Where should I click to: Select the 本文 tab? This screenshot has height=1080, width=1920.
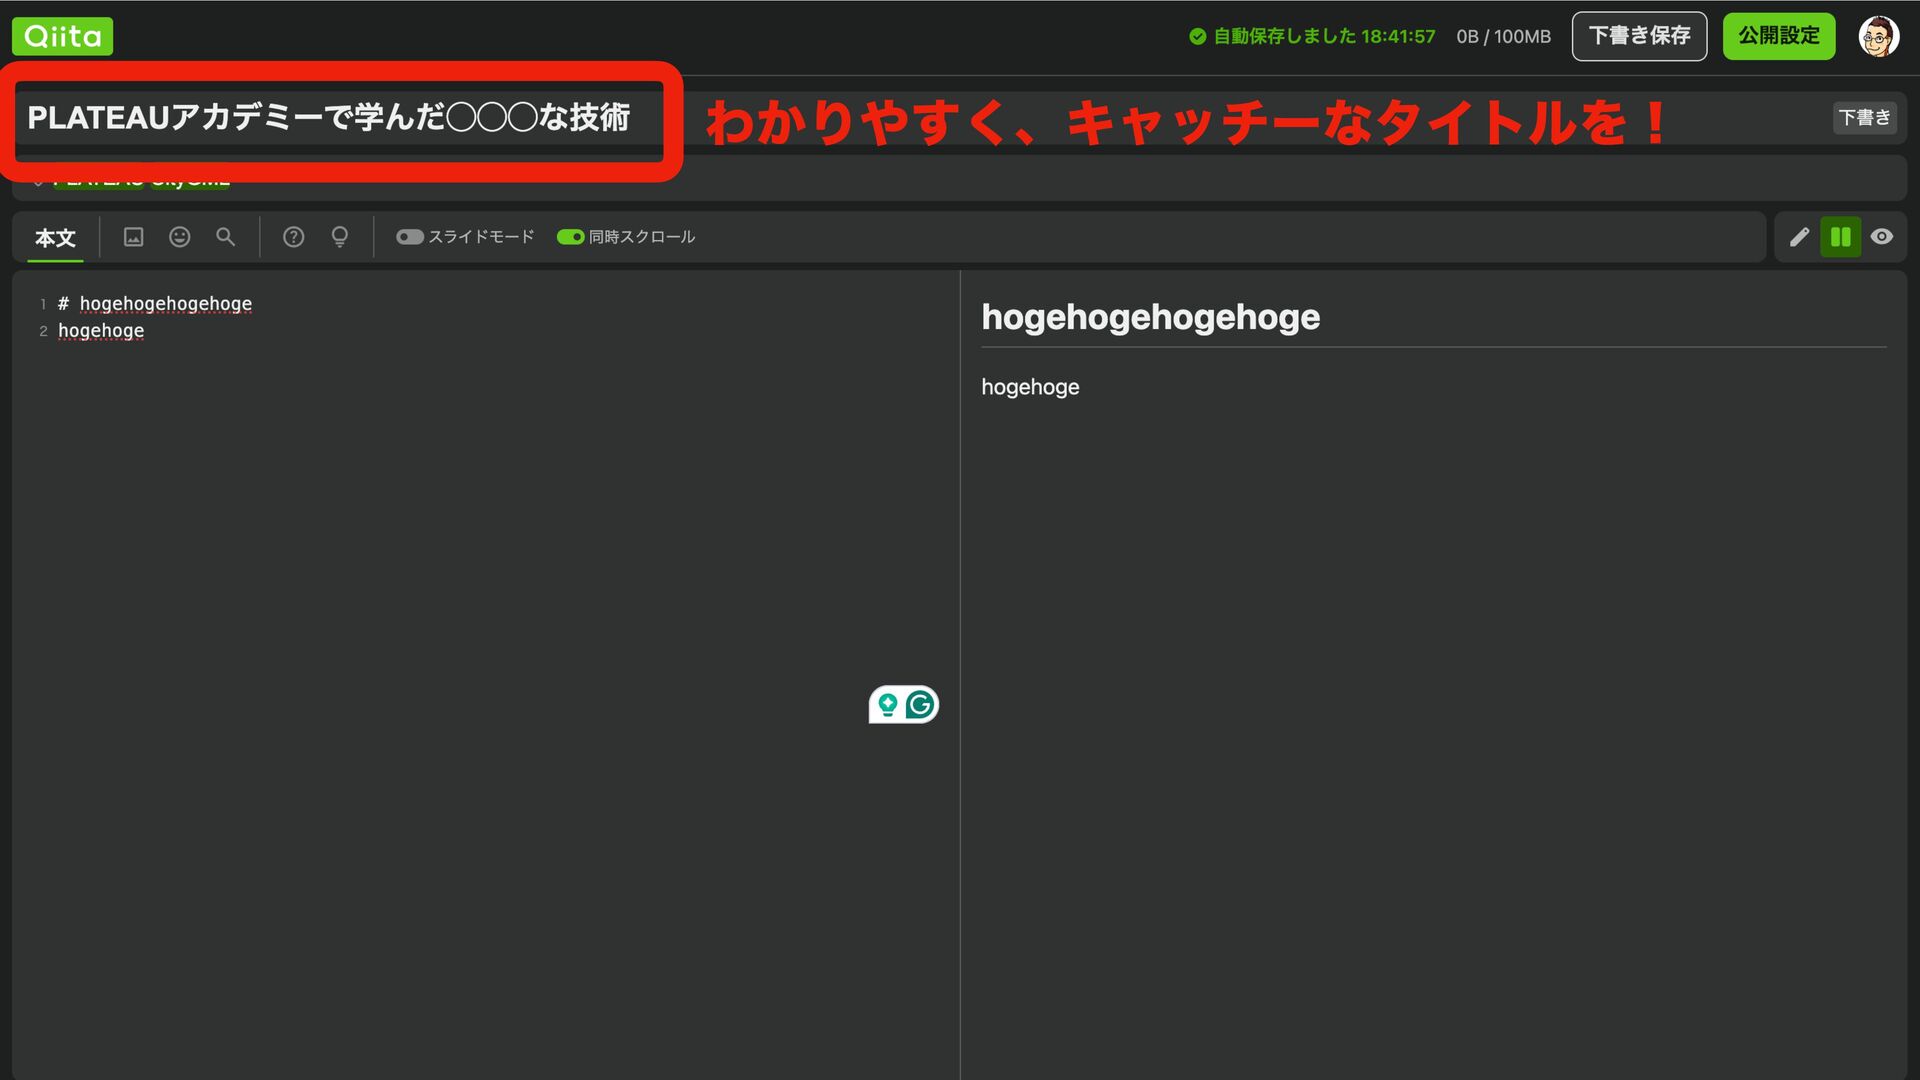[55, 238]
